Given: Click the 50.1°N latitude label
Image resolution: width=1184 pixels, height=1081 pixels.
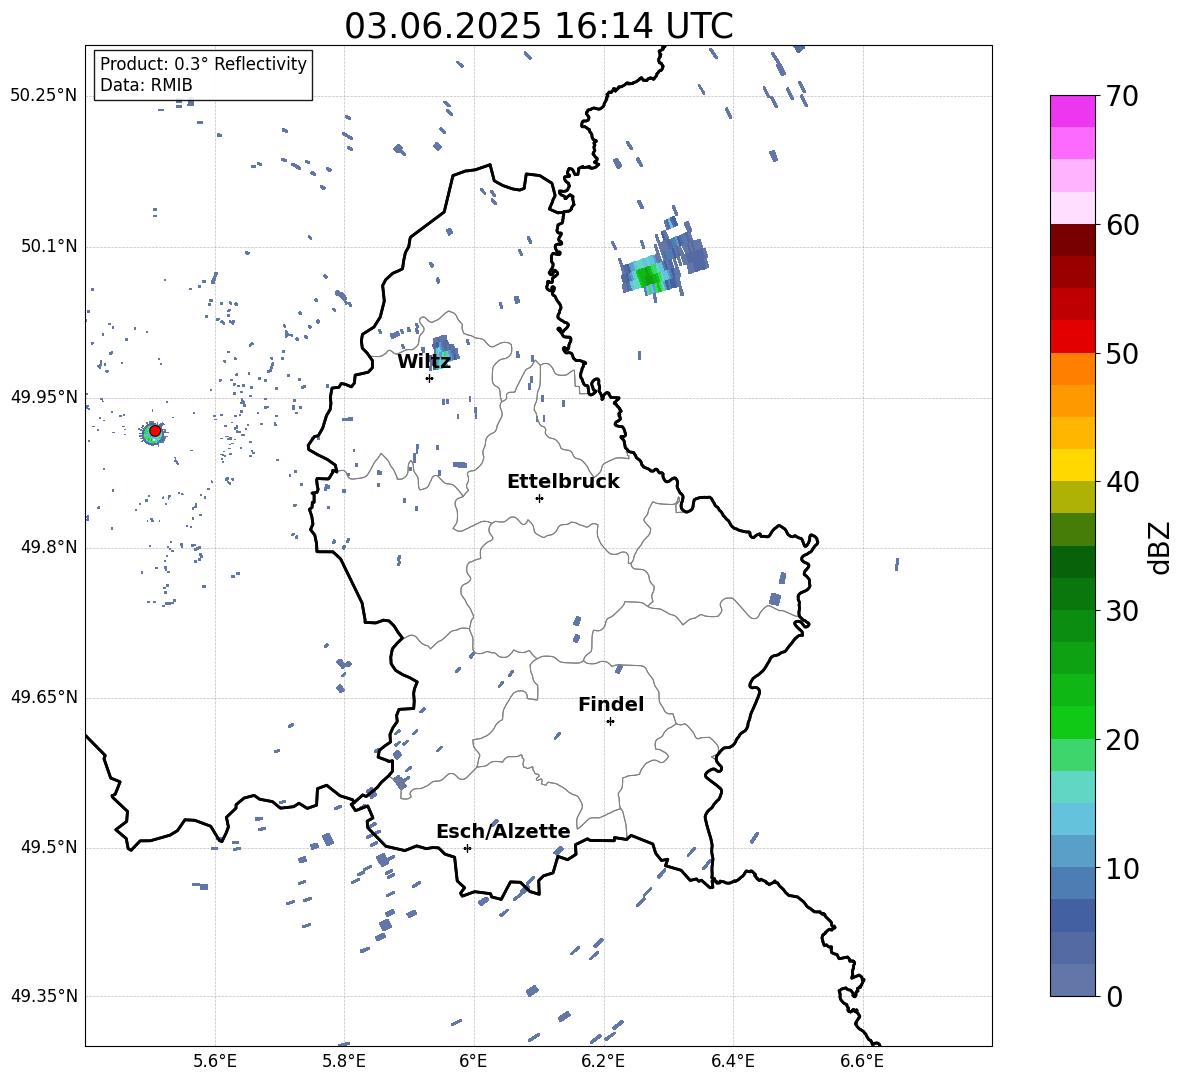Looking at the screenshot, I should coord(48,246).
